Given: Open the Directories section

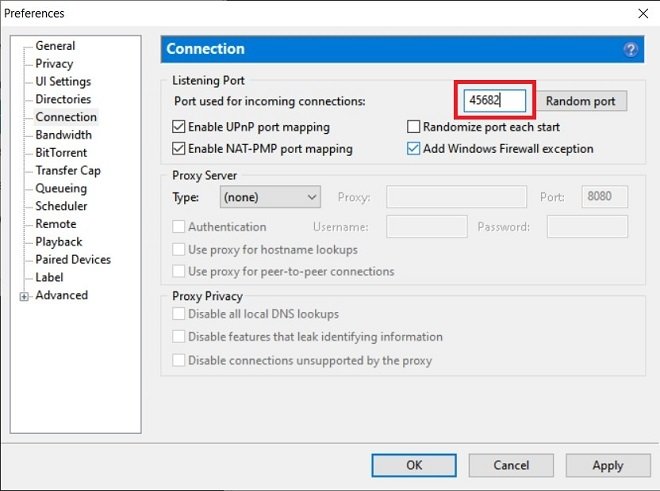Looking at the screenshot, I should (x=63, y=99).
